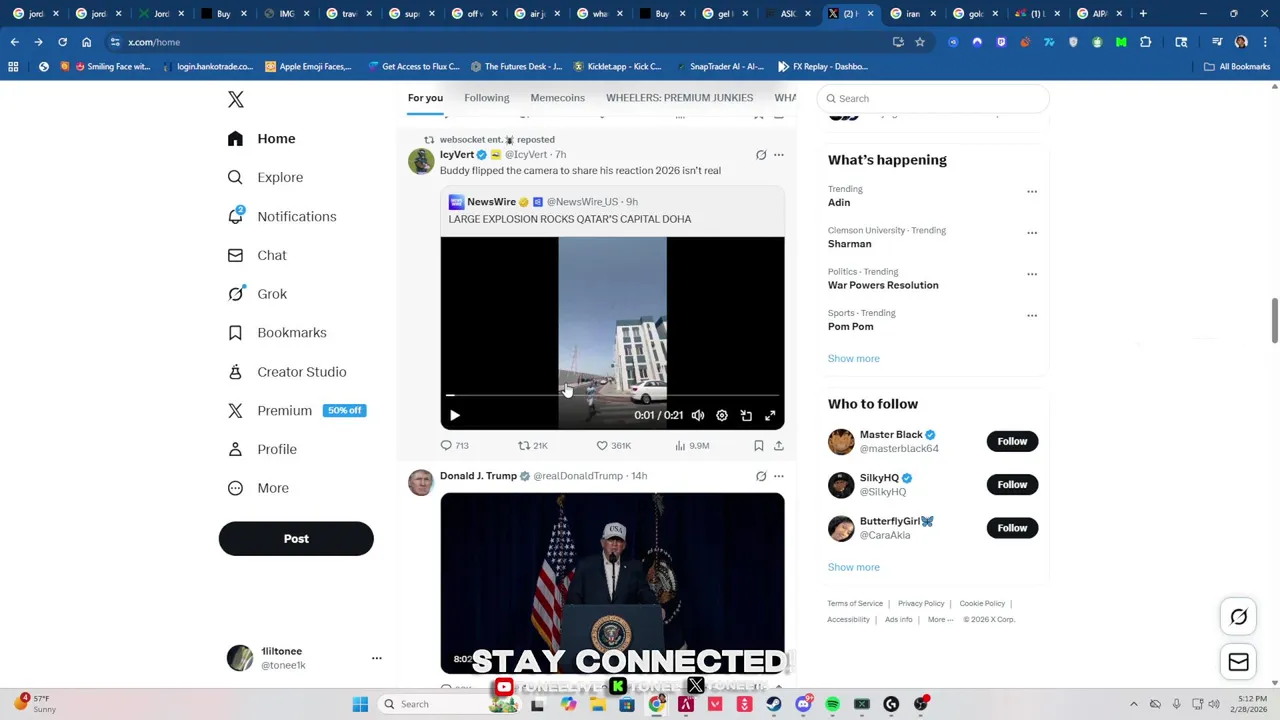
Task: Bookmark this page with star icon
Action: click(x=920, y=42)
